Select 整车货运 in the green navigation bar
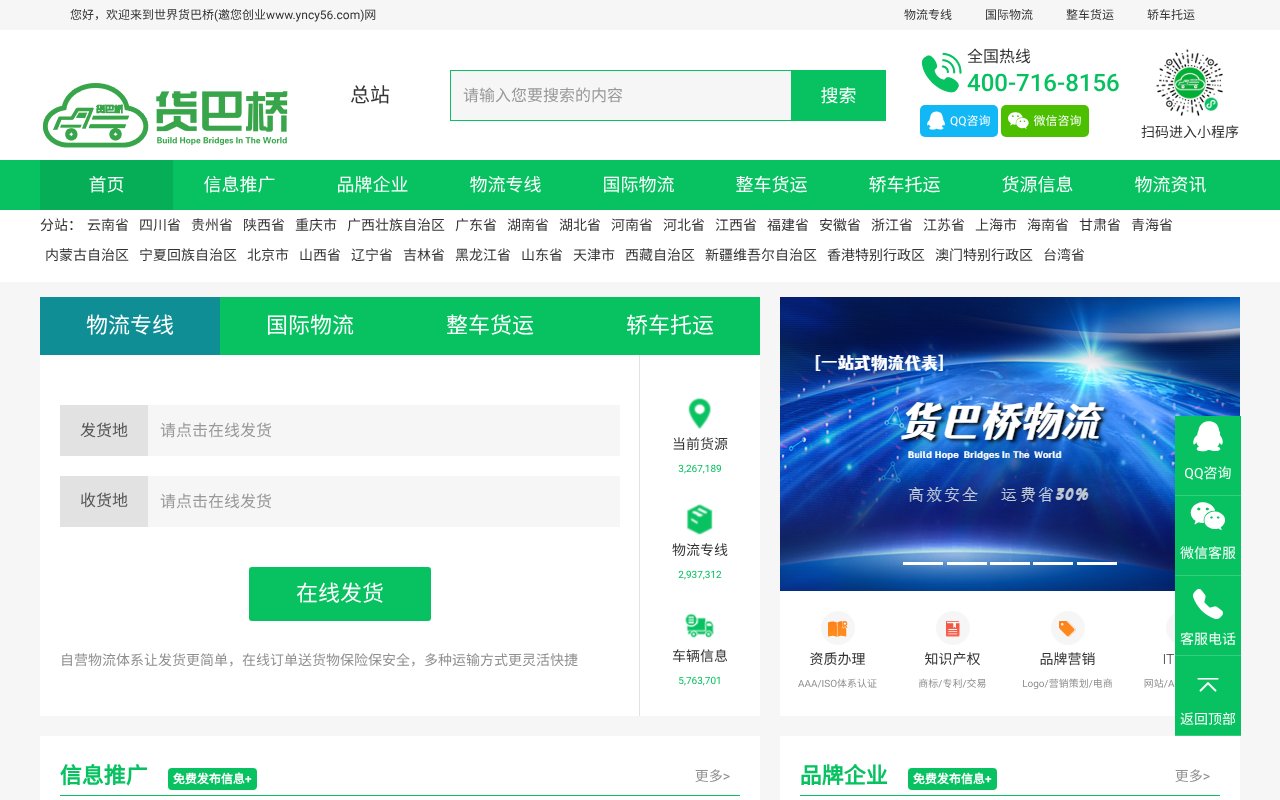 pyautogui.click(x=771, y=185)
